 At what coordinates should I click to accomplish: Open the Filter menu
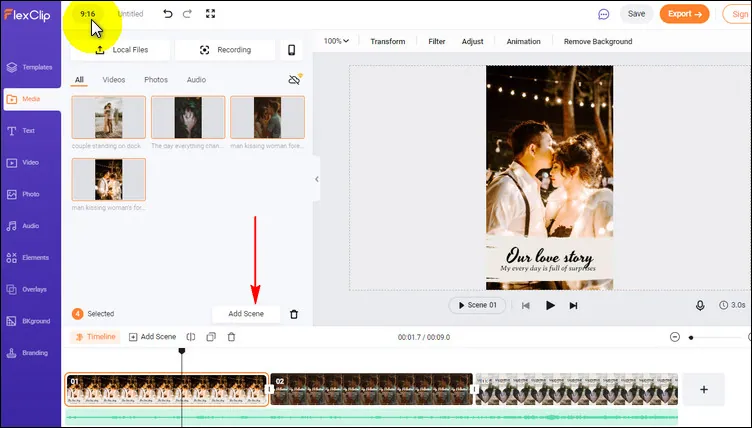point(436,41)
